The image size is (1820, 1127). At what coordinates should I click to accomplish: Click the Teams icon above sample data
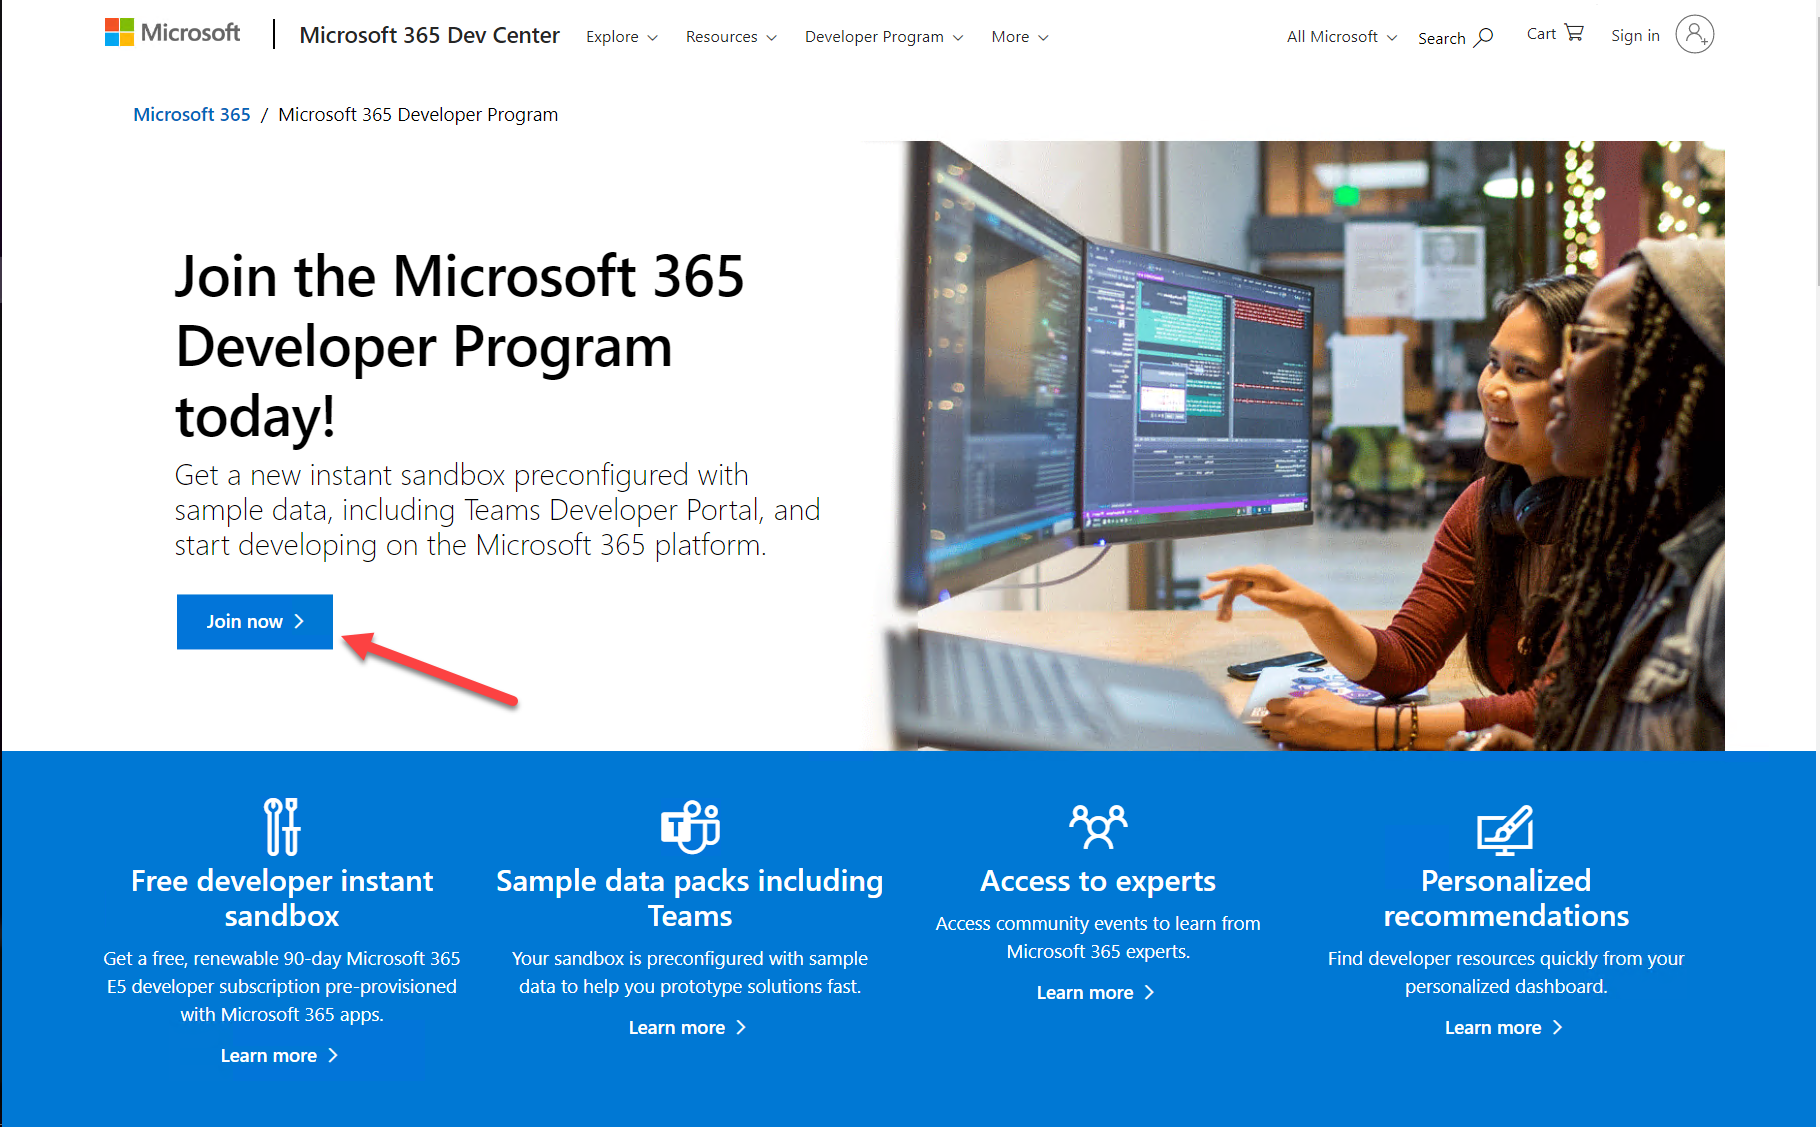coord(690,826)
